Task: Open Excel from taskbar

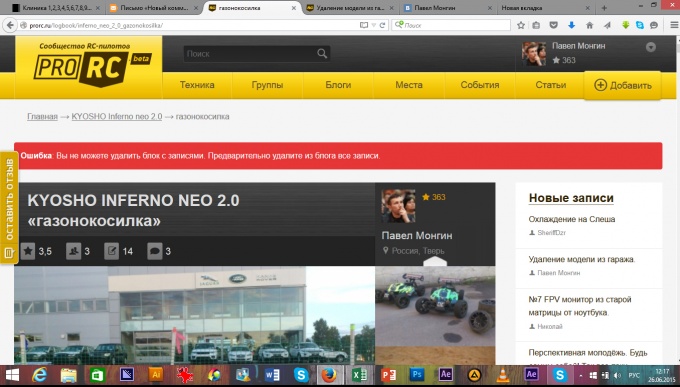Action: tap(359, 375)
